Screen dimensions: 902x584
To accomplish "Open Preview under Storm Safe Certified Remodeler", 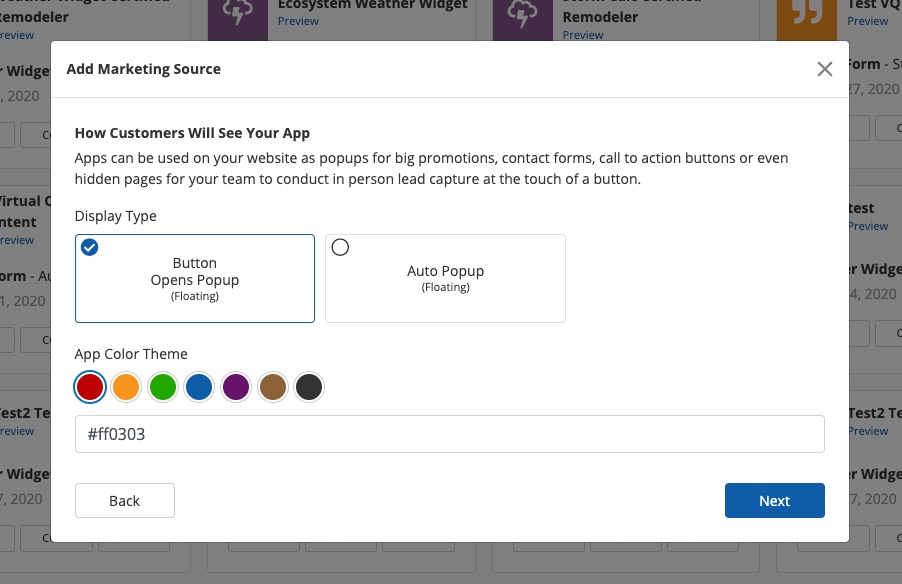I will (583, 35).
